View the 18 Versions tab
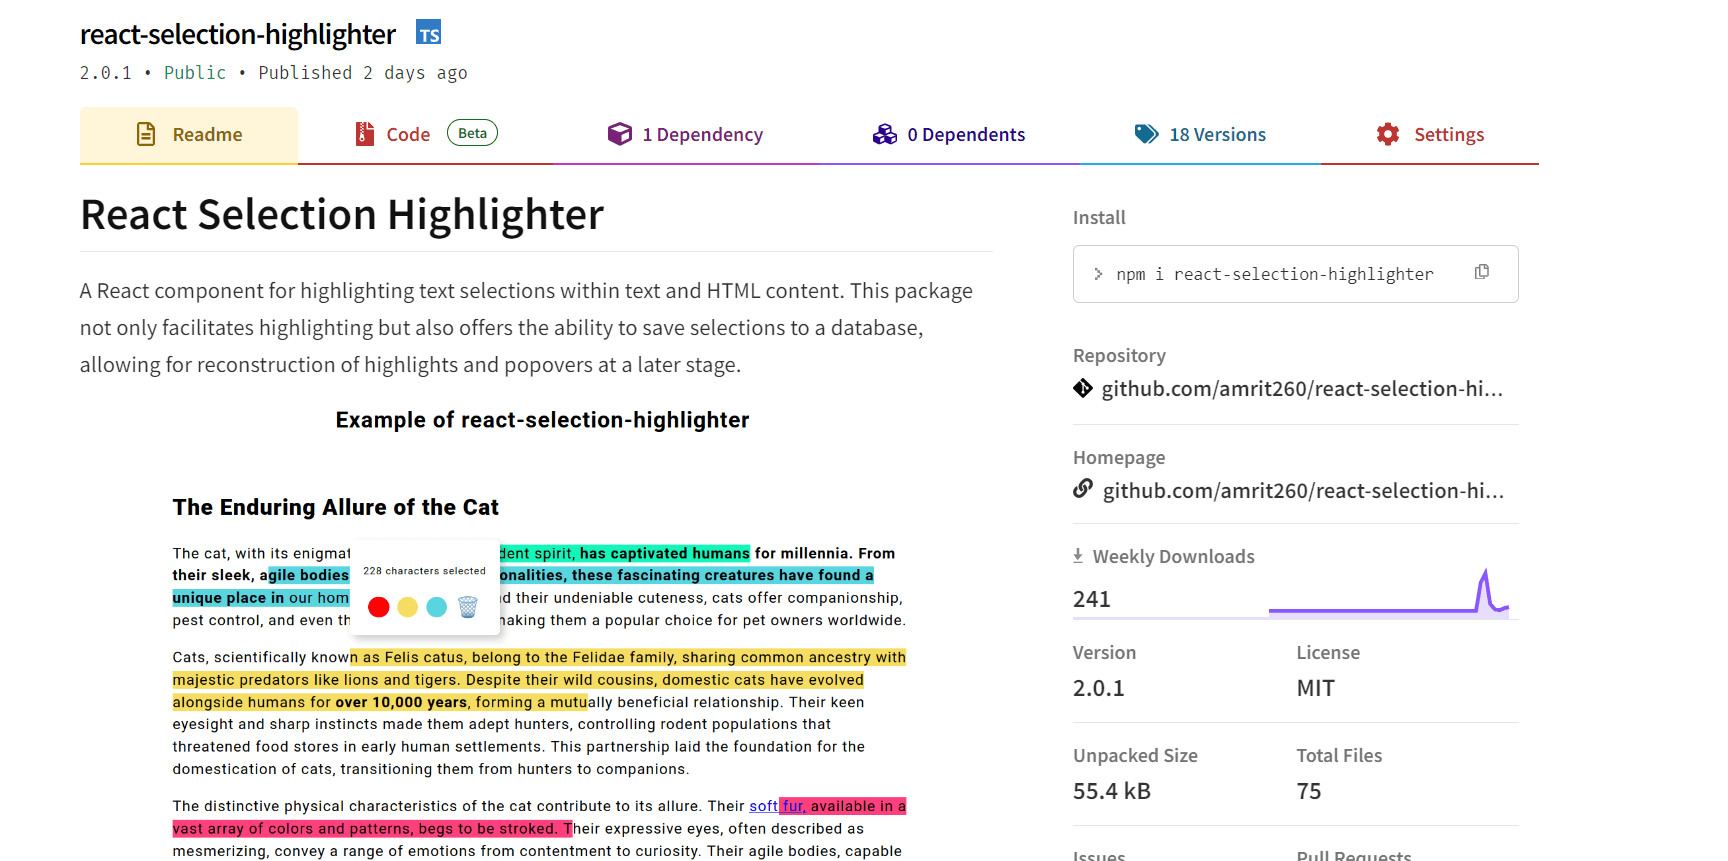This screenshot has height=861, width=1728. 1217,135
